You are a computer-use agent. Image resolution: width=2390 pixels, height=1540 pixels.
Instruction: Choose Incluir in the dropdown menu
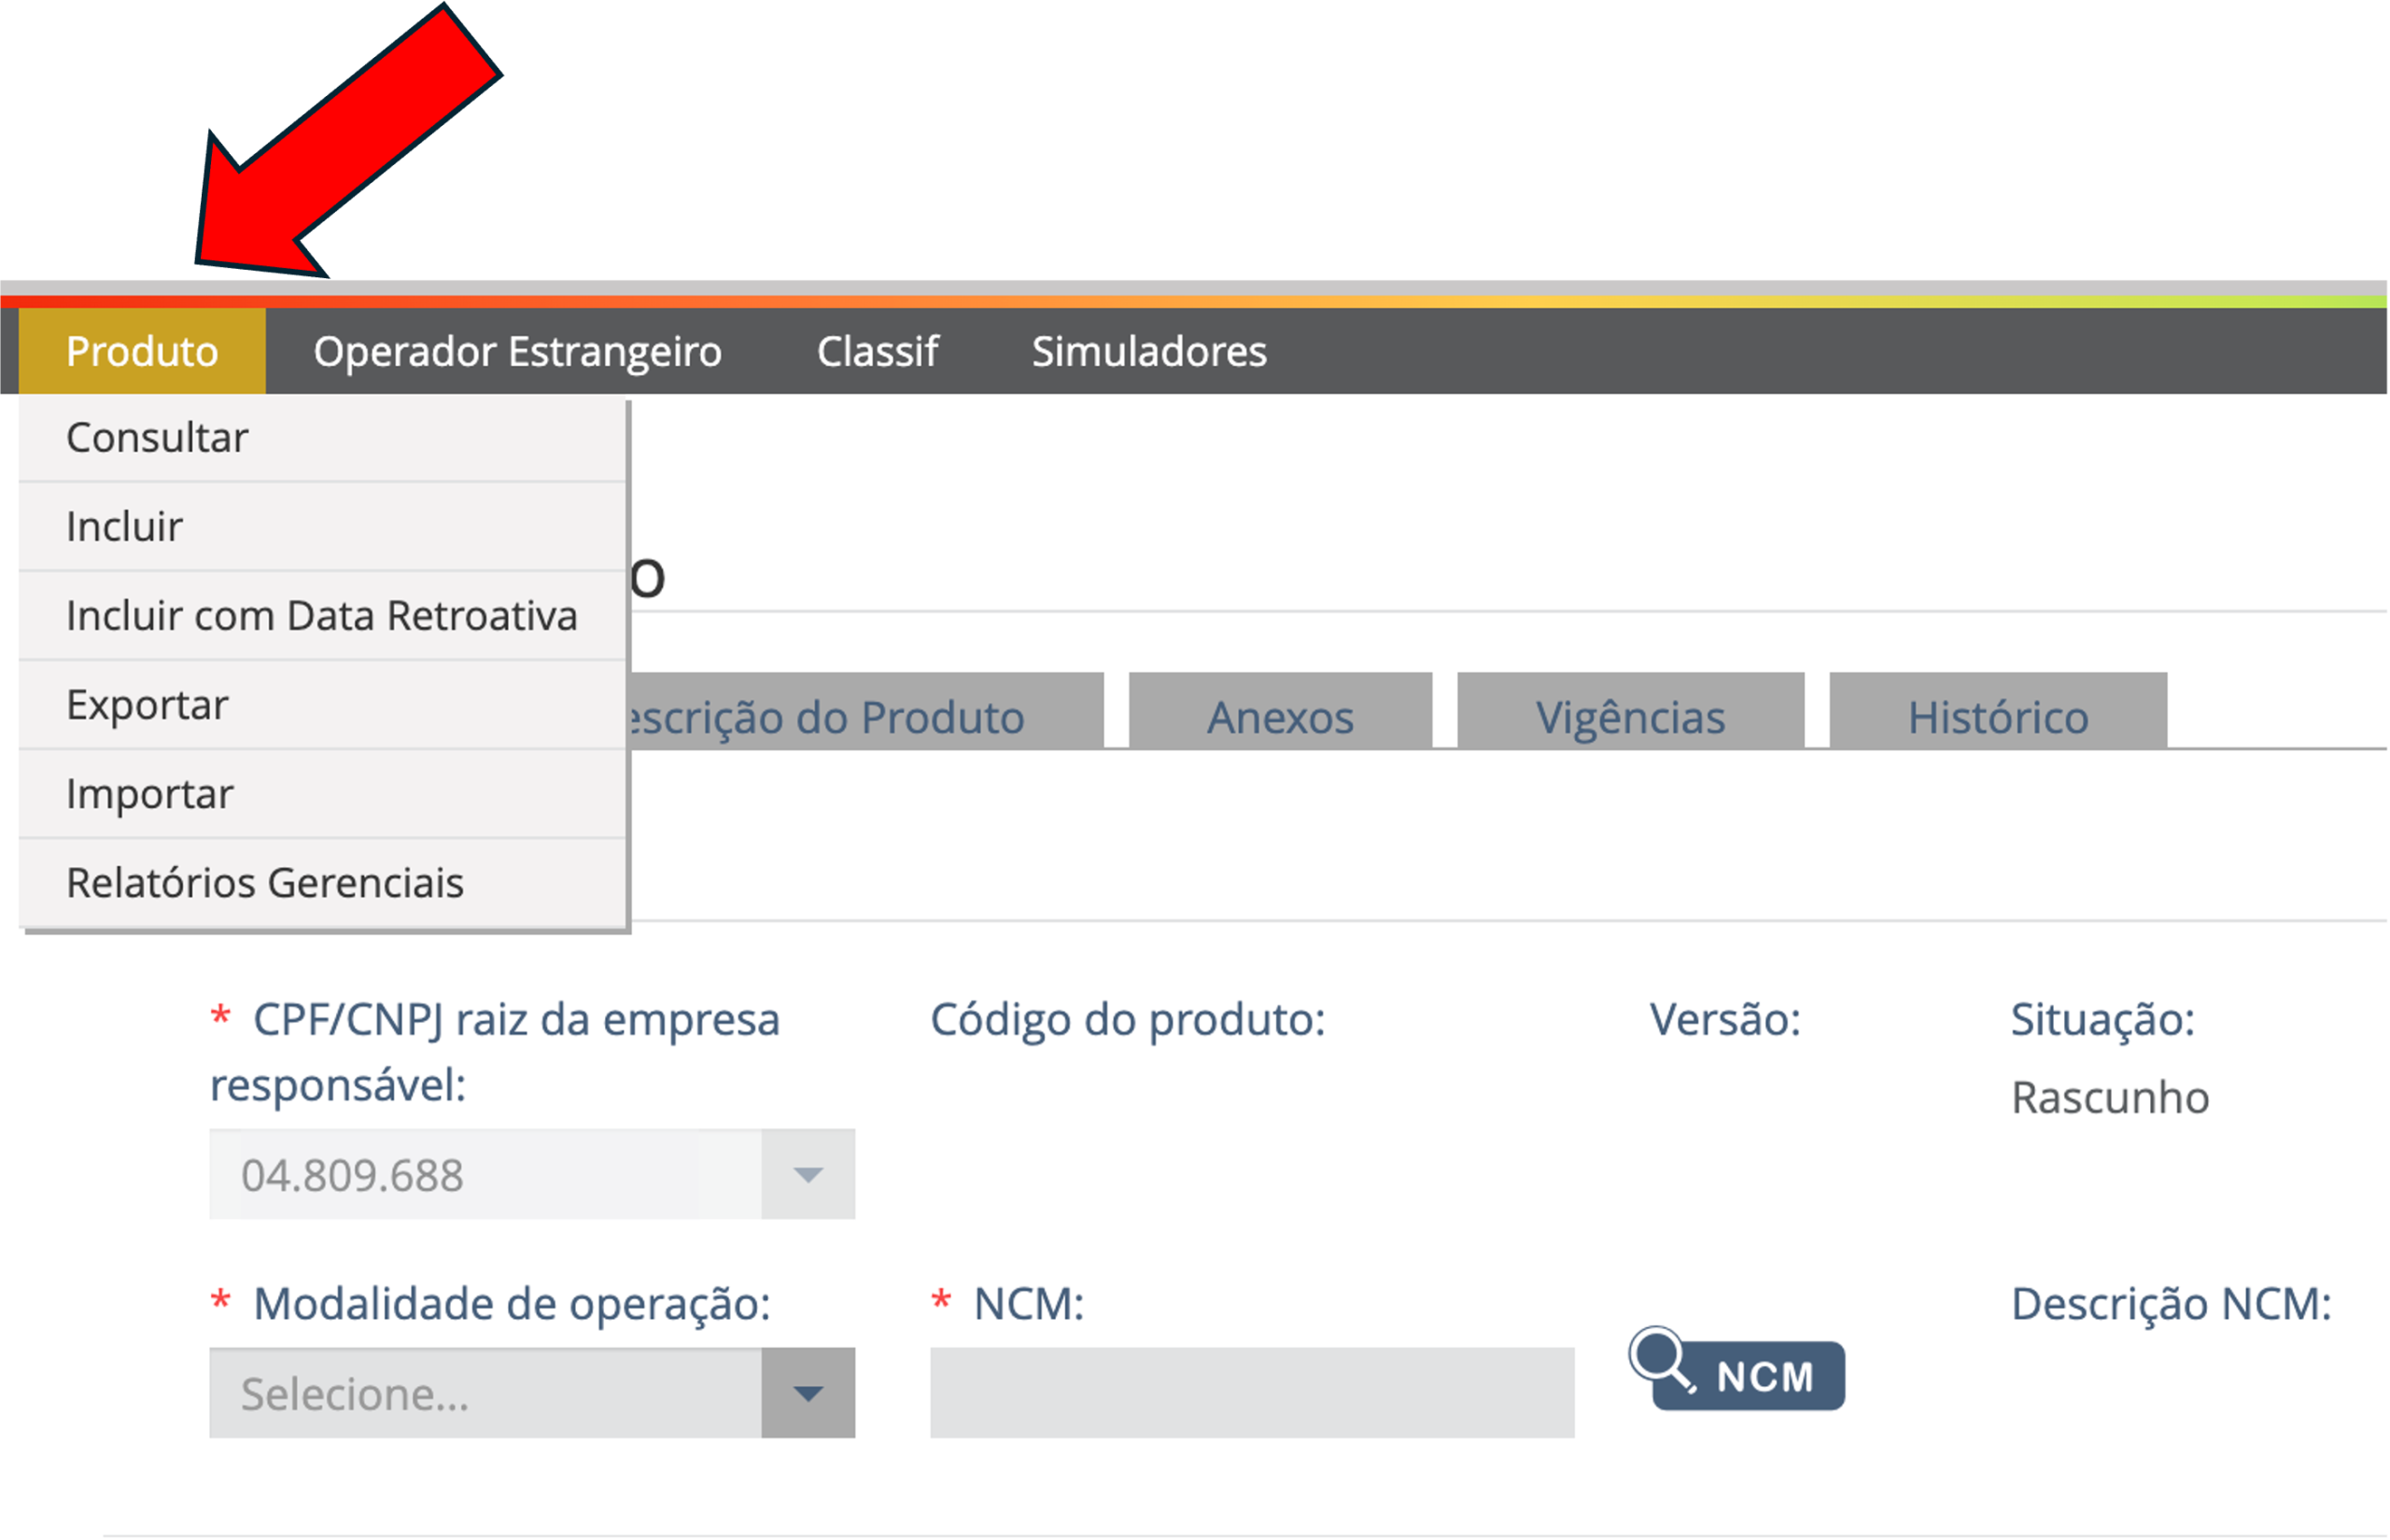124,527
